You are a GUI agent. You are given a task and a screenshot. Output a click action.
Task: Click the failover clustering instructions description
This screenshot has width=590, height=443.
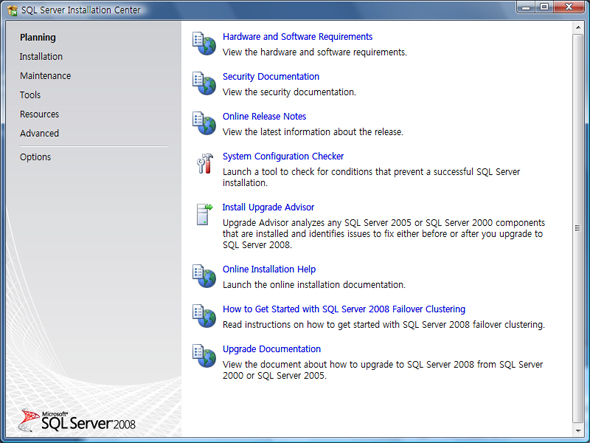383,325
